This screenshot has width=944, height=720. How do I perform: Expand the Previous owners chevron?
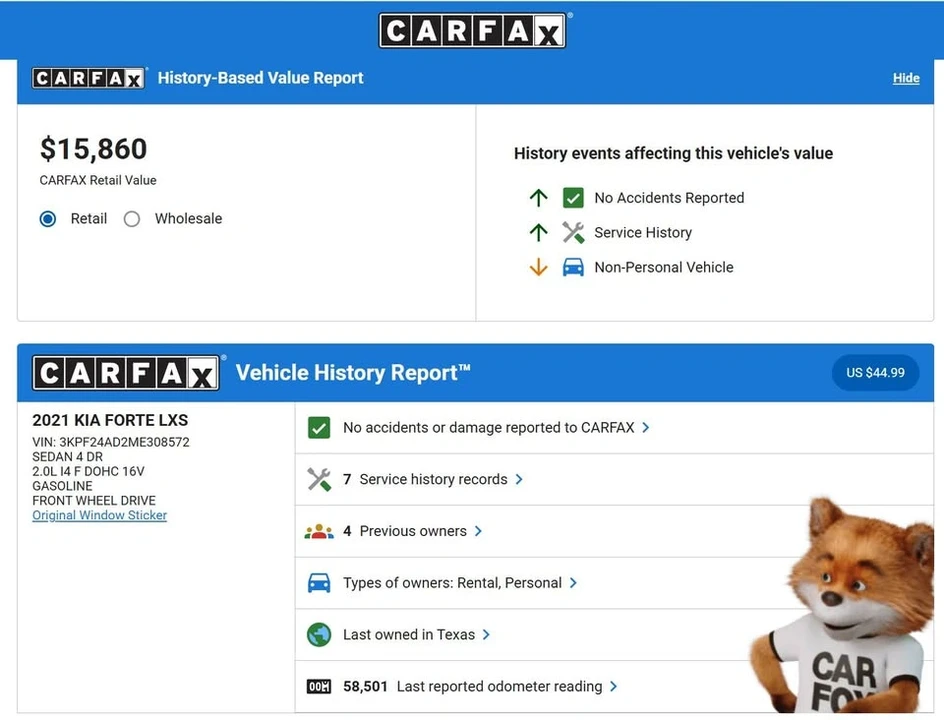click(x=478, y=531)
